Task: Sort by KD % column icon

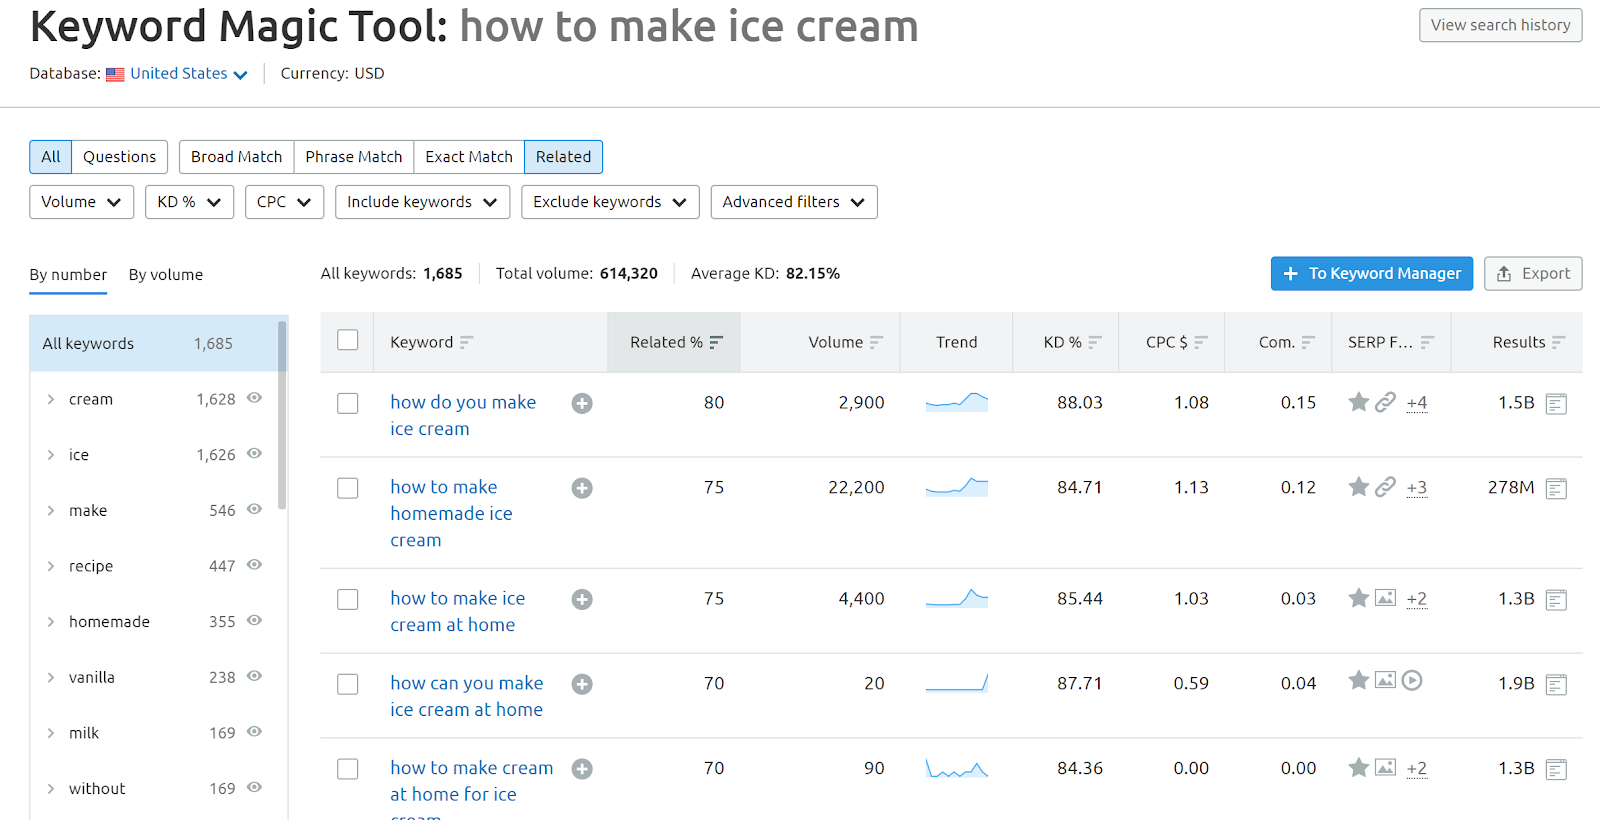Action: click(x=1095, y=342)
